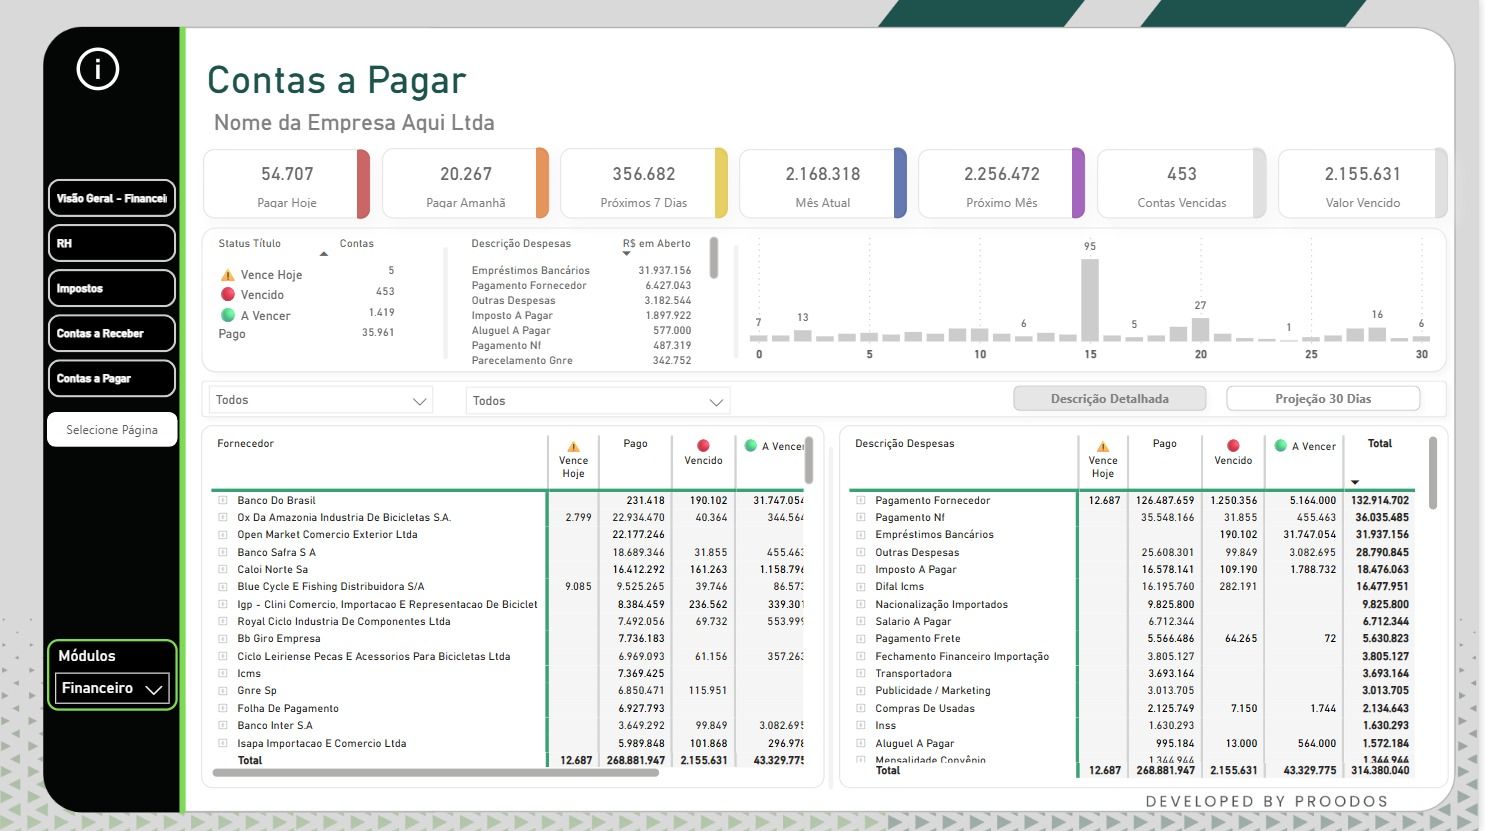Expand the Banco Do Brasil supplier row
This screenshot has height=831, width=1485.
(223, 500)
